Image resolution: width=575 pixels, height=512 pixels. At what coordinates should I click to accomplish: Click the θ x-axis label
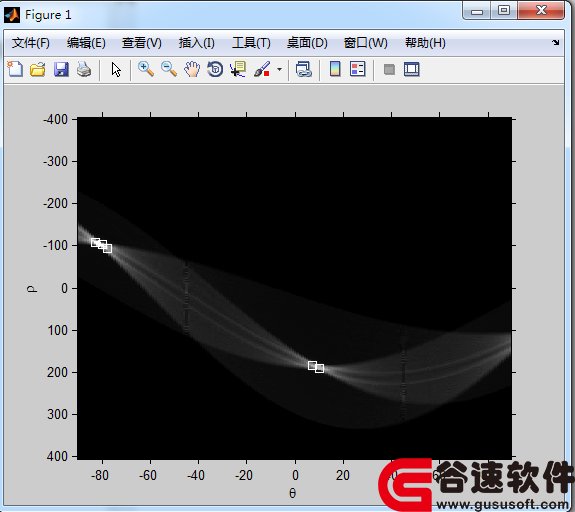click(x=292, y=493)
